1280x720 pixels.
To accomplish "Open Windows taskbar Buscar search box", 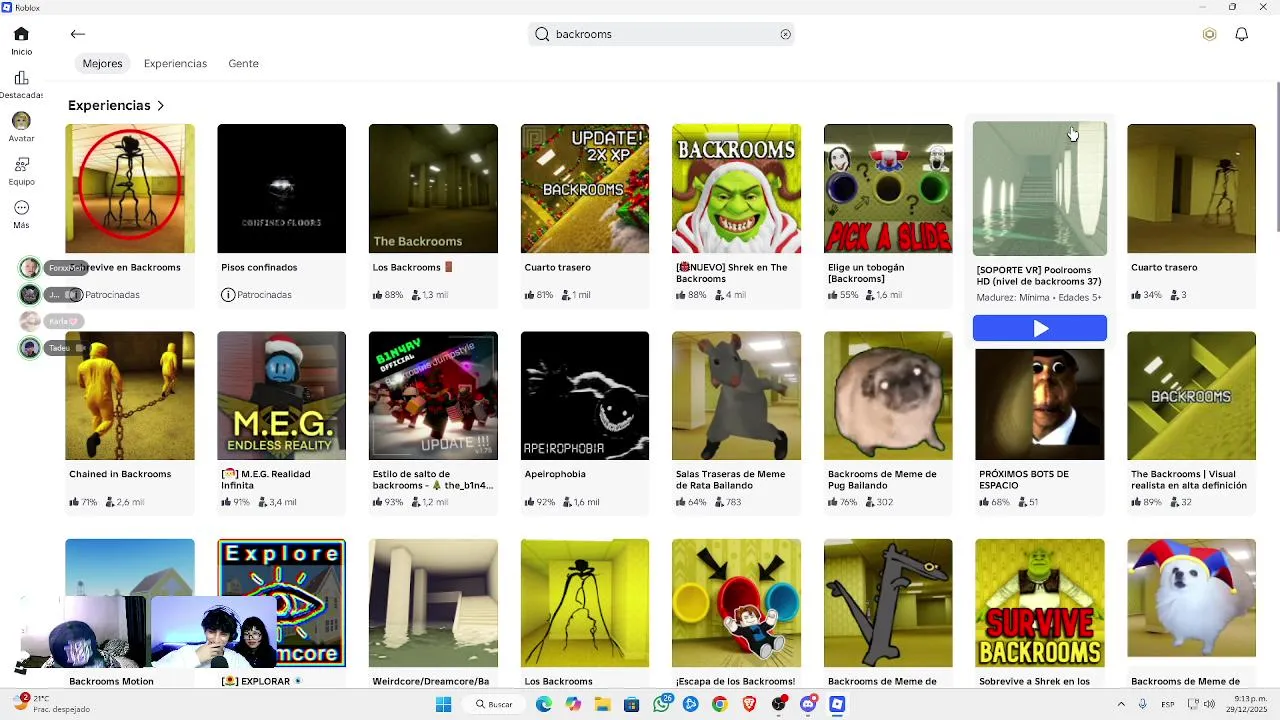I will point(495,704).
